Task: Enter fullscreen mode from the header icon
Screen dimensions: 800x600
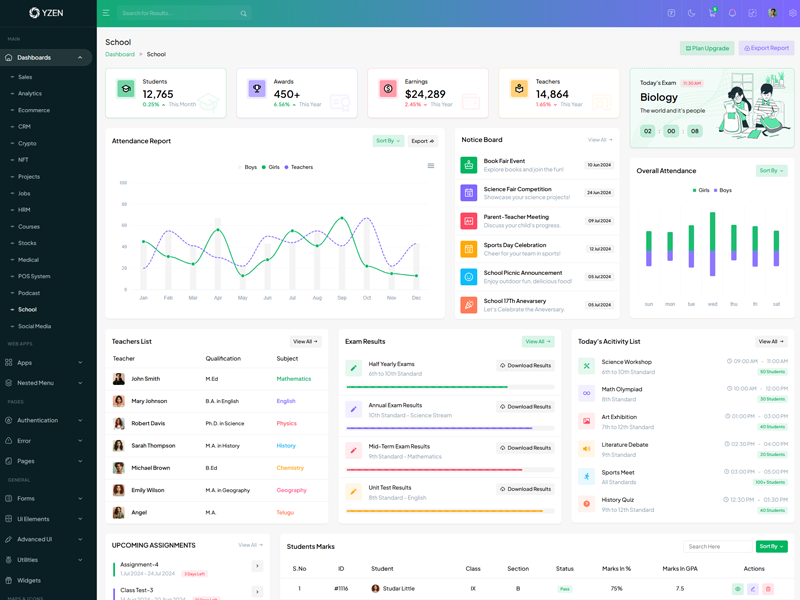Action: coord(752,13)
